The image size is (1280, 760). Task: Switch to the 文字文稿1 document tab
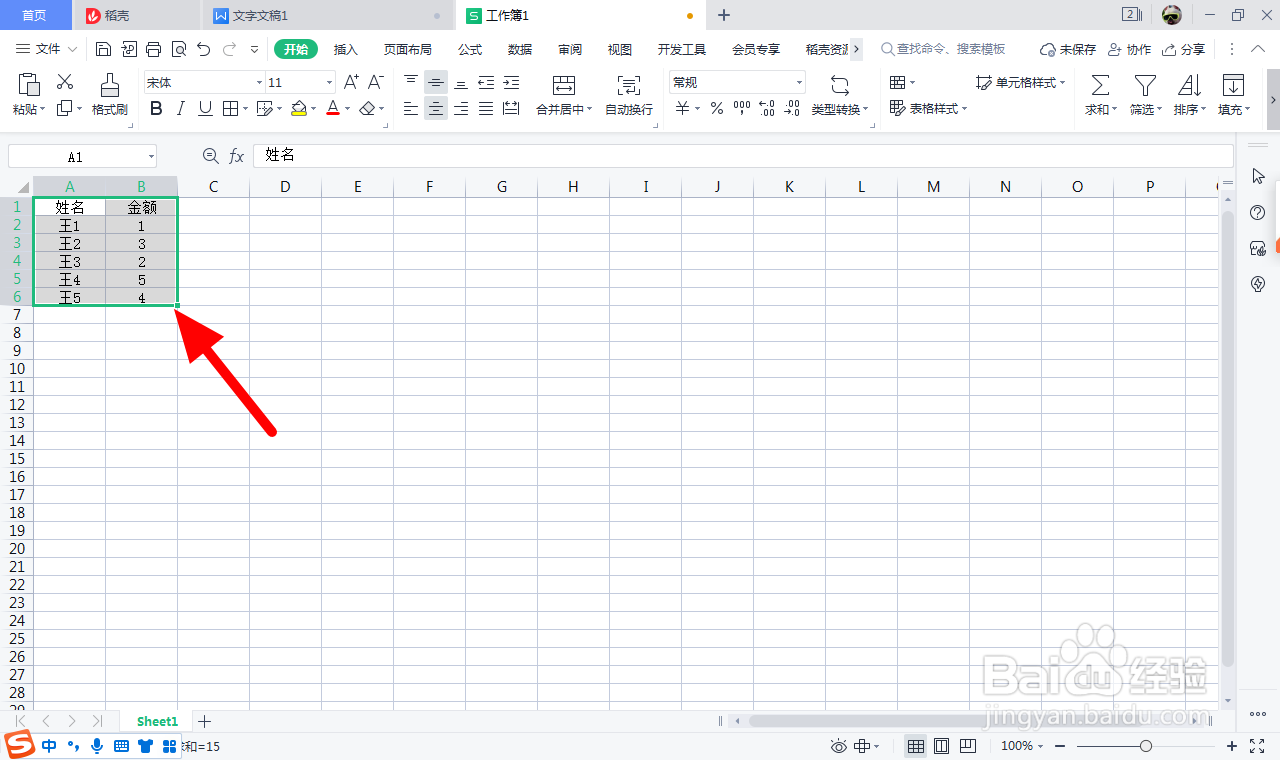tap(330, 15)
